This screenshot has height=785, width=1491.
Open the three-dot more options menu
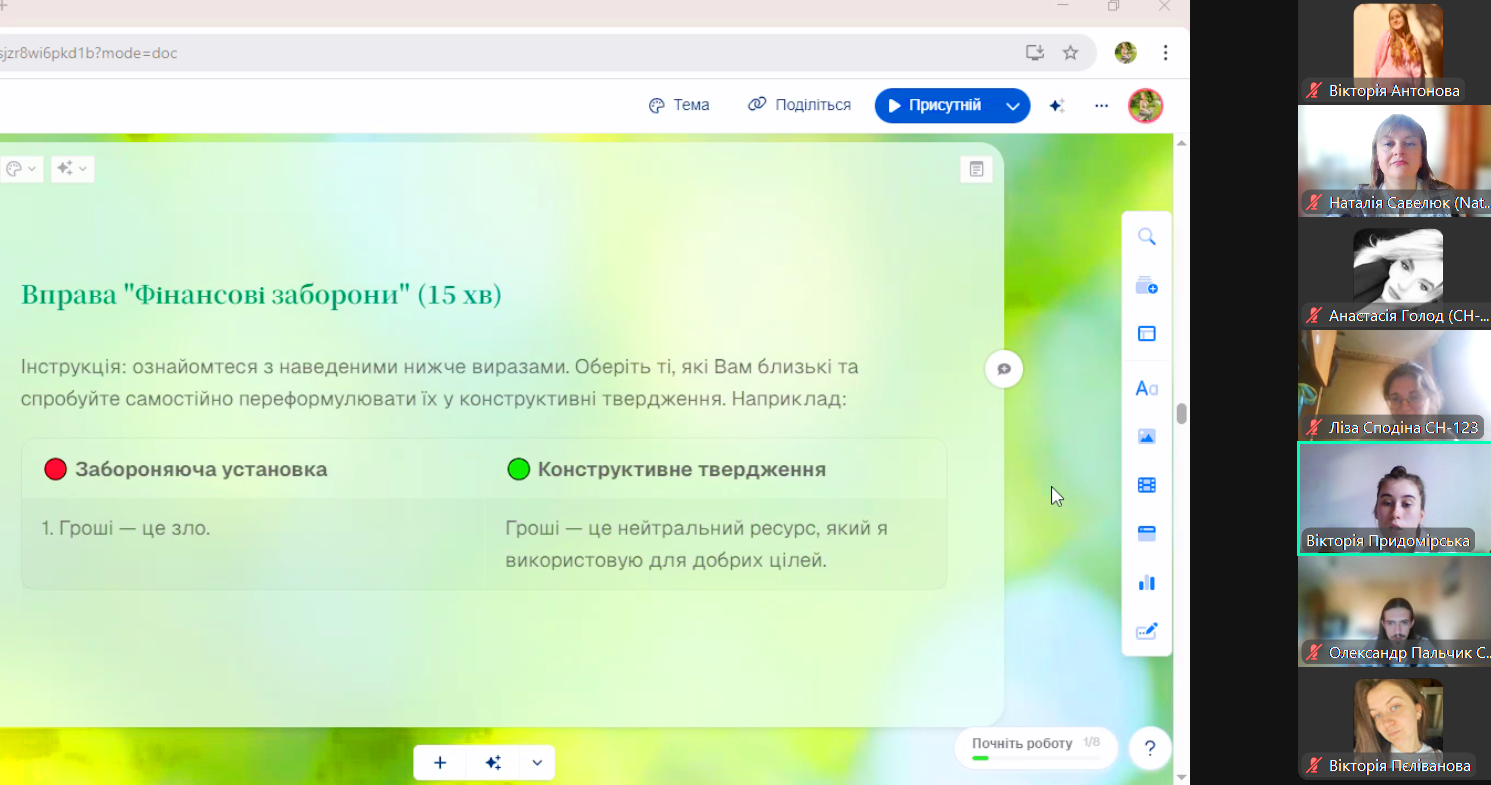tap(1101, 105)
